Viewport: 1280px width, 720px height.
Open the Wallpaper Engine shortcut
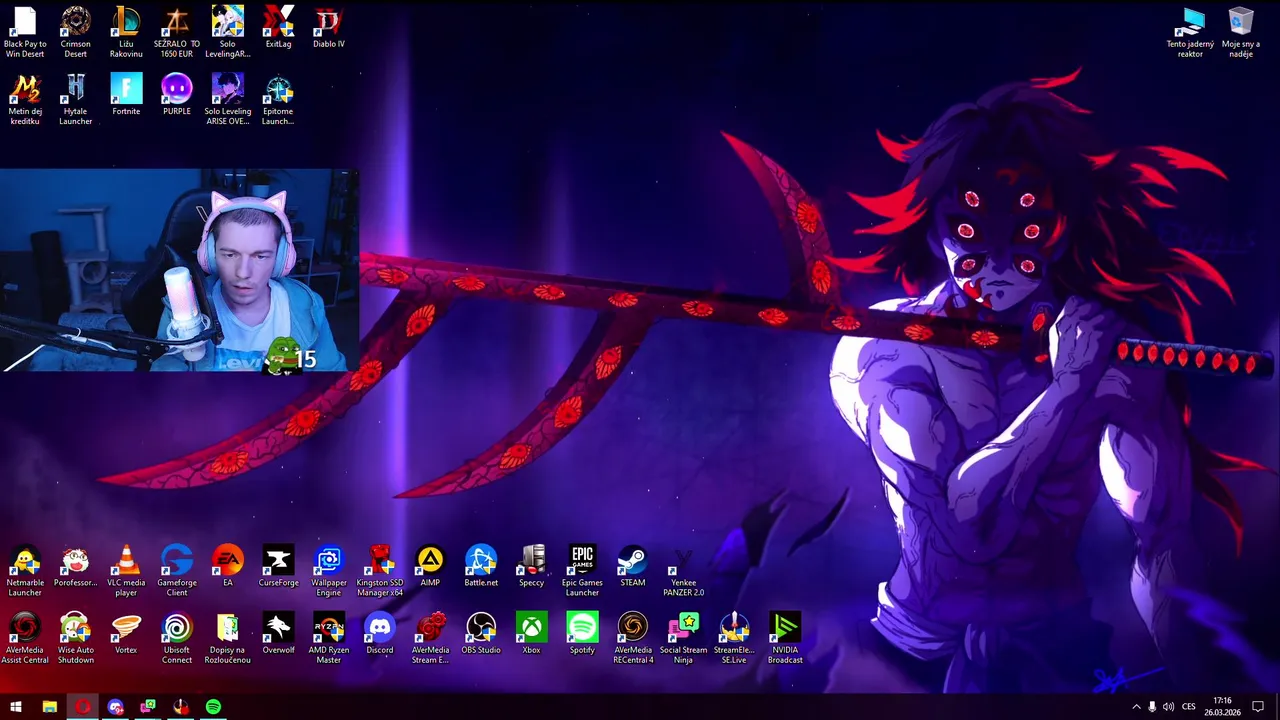click(329, 571)
